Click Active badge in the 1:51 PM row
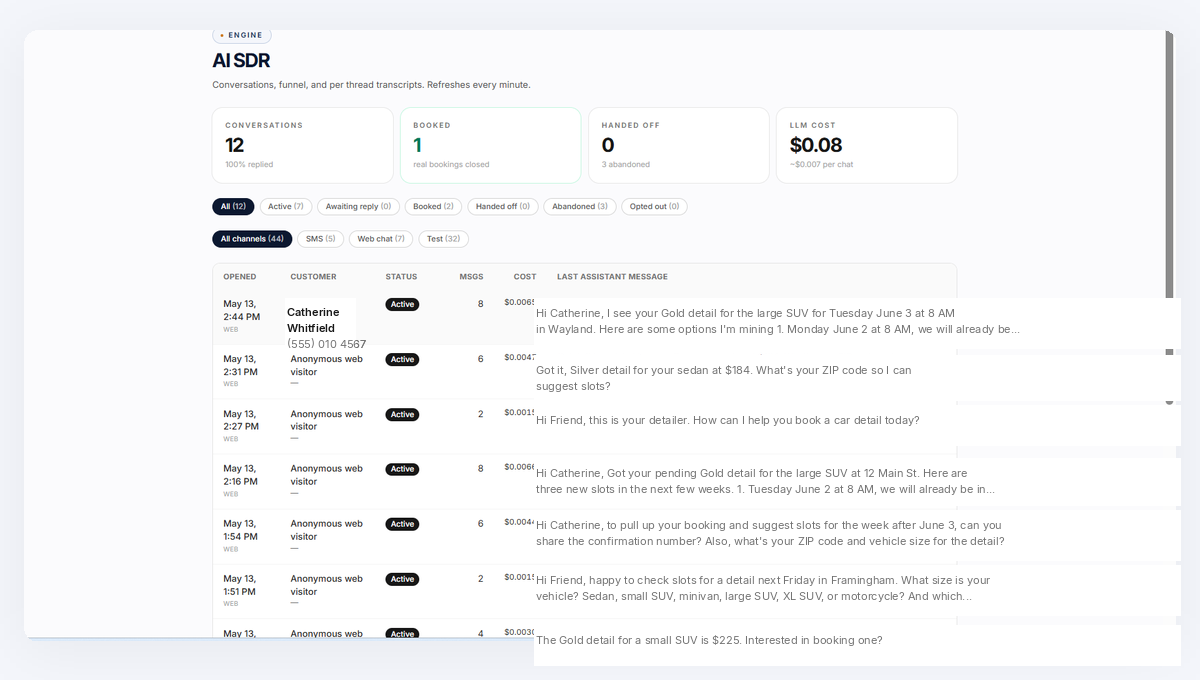The height and width of the screenshot is (680, 1200). click(x=402, y=579)
